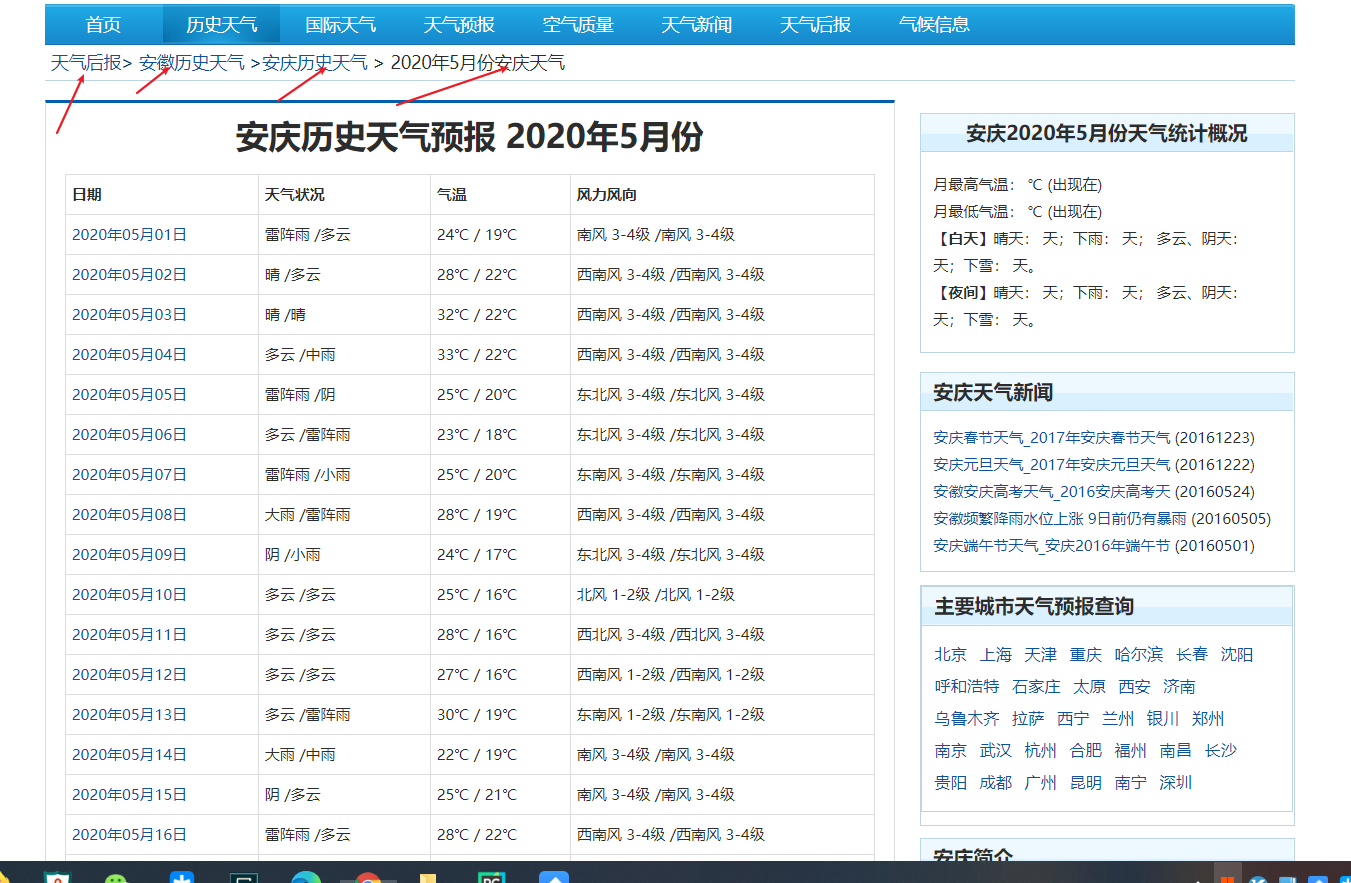Click the 西安 city link
Image resolution: width=1351 pixels, height=883 pixels.
[x=1134, y=687]
